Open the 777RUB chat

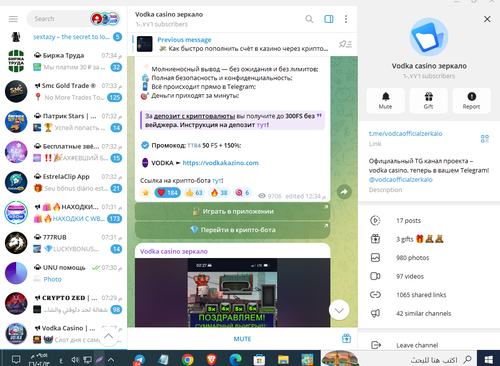[63, 243]
